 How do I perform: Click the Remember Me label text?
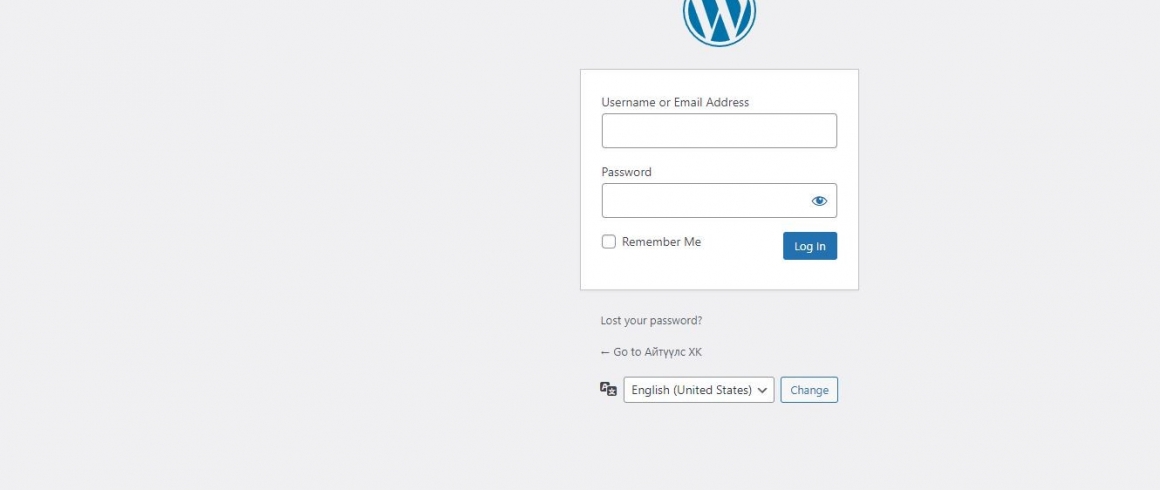tap(661, 242)
